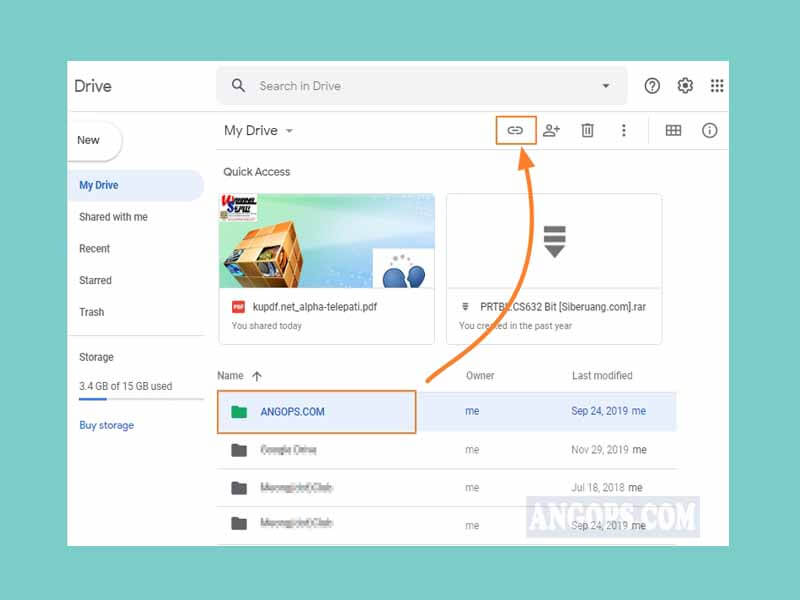Click the Drive logo text
Image resolution: width=800 pixels, height=600 pixels.
[x=93, y=86]
